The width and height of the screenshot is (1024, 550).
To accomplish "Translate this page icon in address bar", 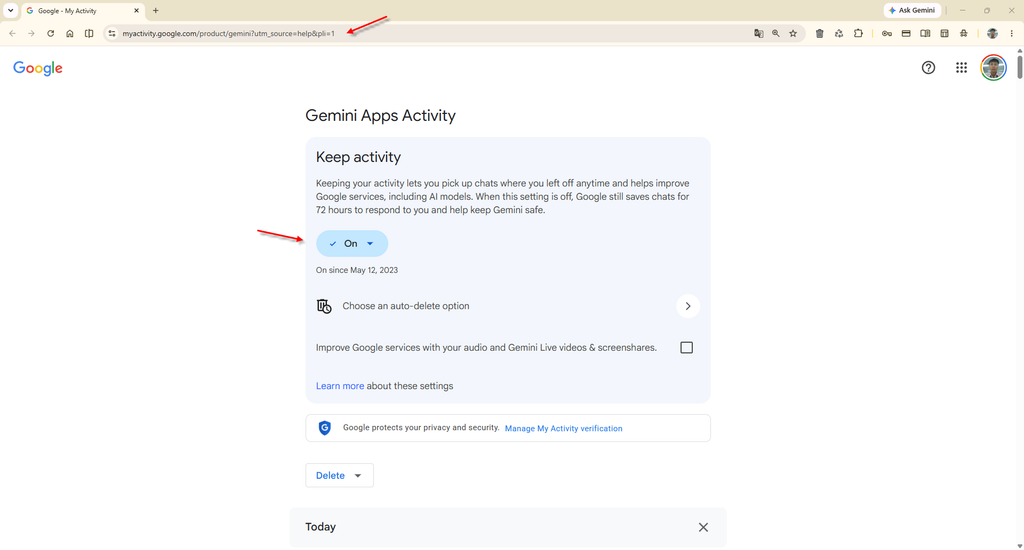I will pos(758,33).
